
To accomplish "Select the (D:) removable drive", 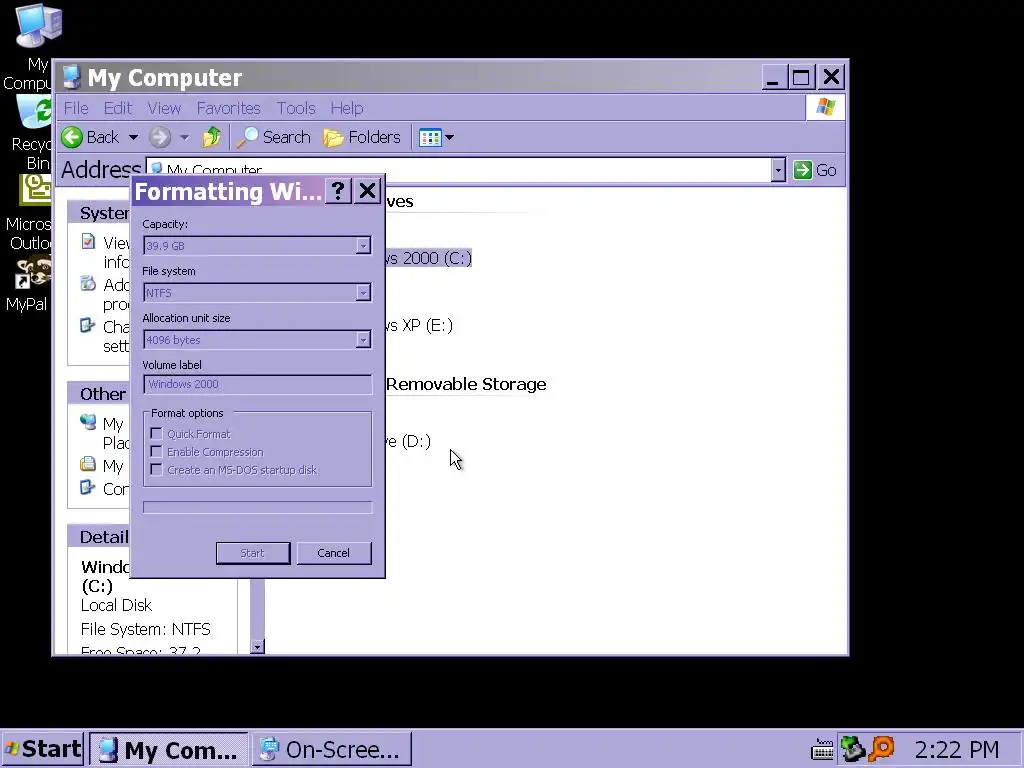I will pyautogui.click(x=408, y=441).
